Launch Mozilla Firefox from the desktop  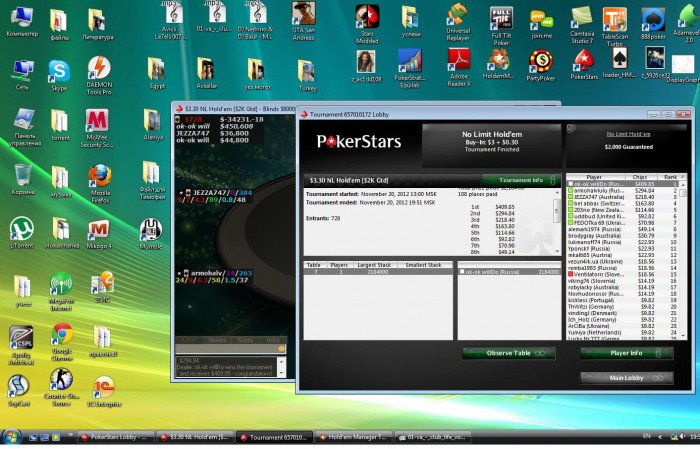100,183
